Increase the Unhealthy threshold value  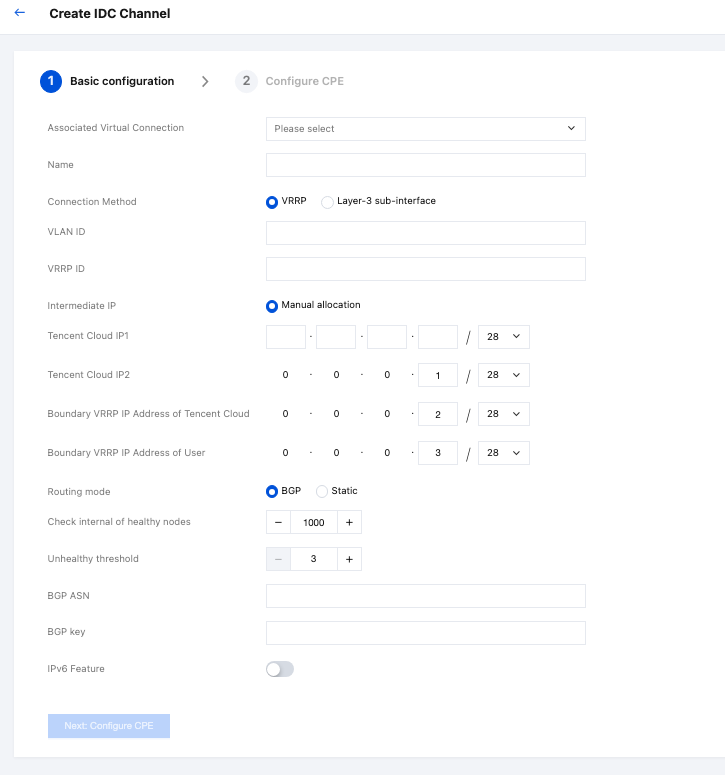point(349,559)
